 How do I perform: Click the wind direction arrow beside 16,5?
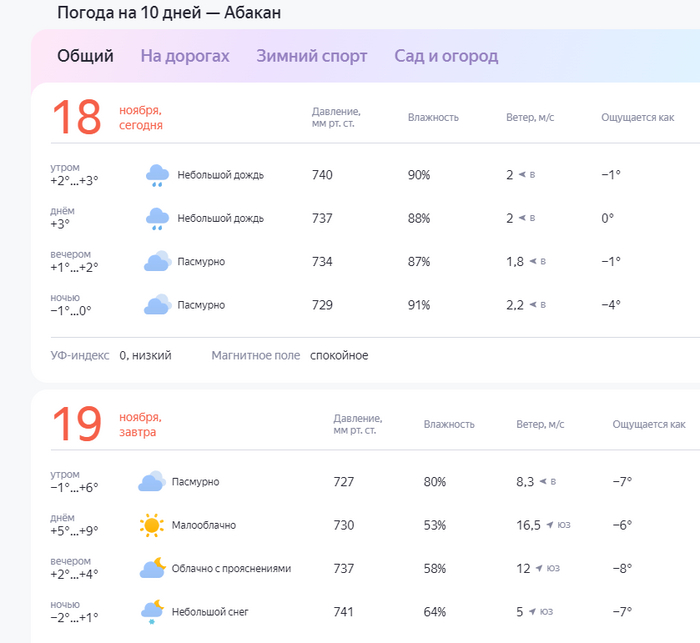550,525
